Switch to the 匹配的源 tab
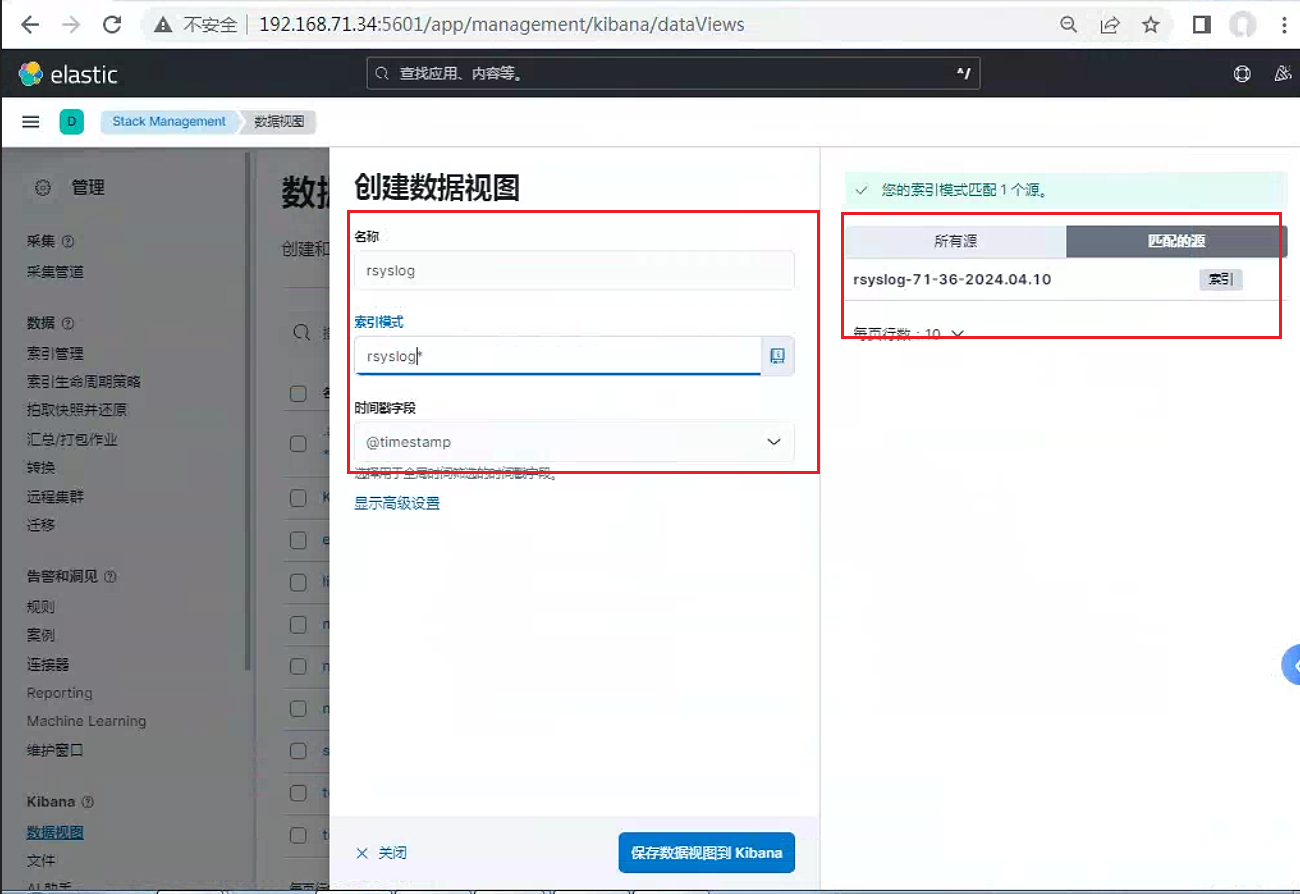 point(1177,241)
